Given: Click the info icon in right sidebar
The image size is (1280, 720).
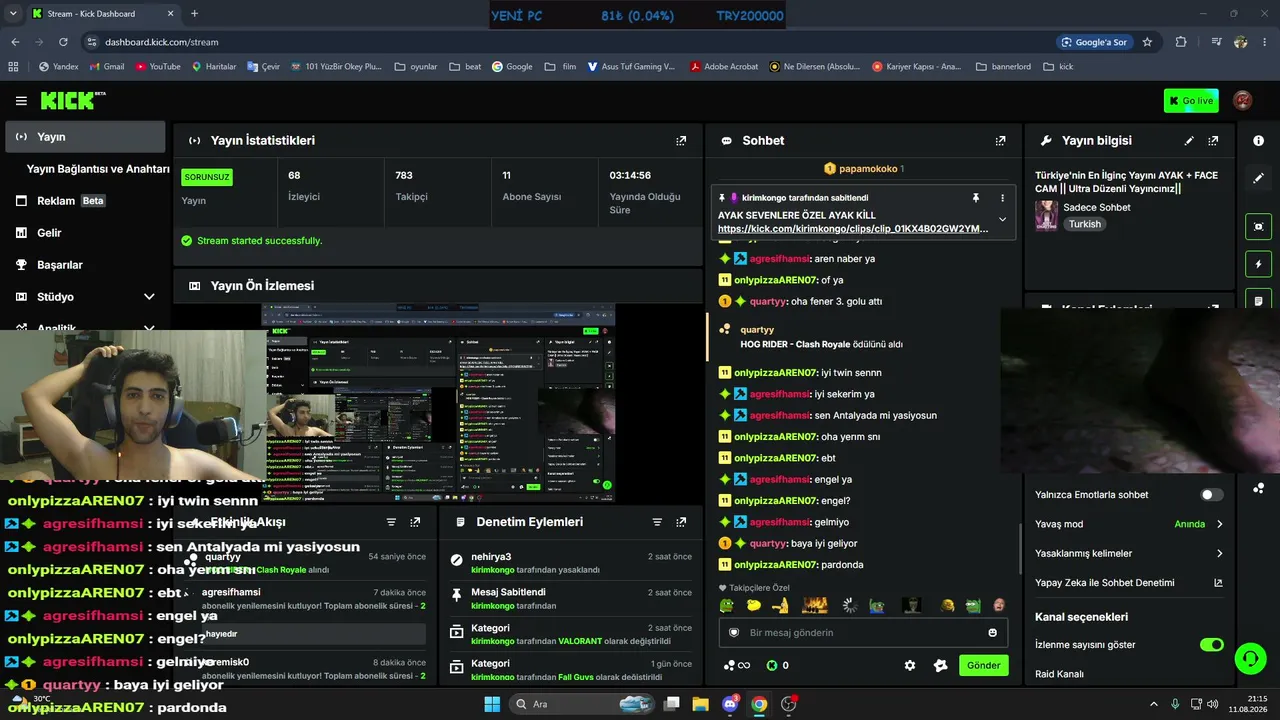Looking at the screenshot, I should click(1258, 141).
